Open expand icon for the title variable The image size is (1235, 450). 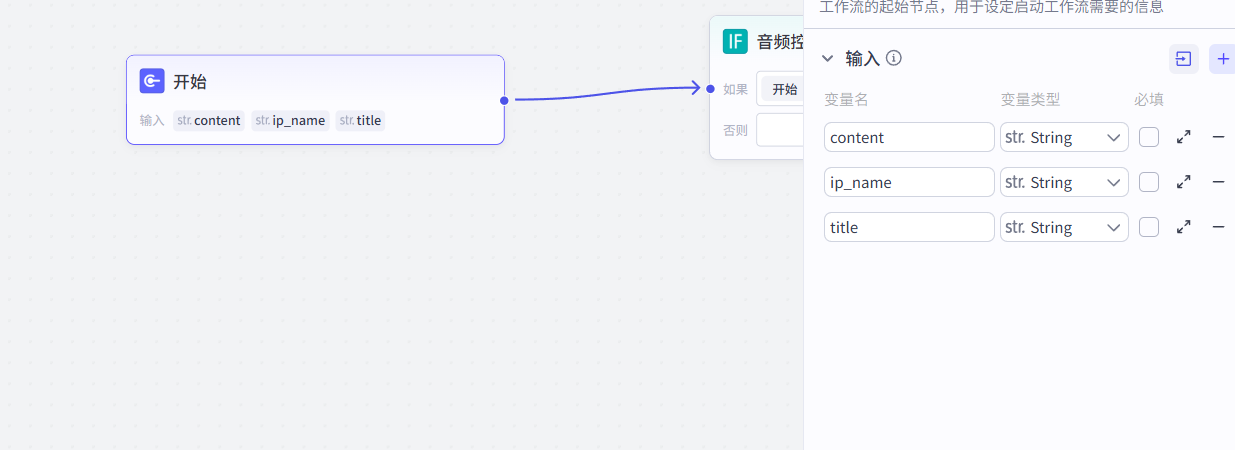pos(1184,227)
